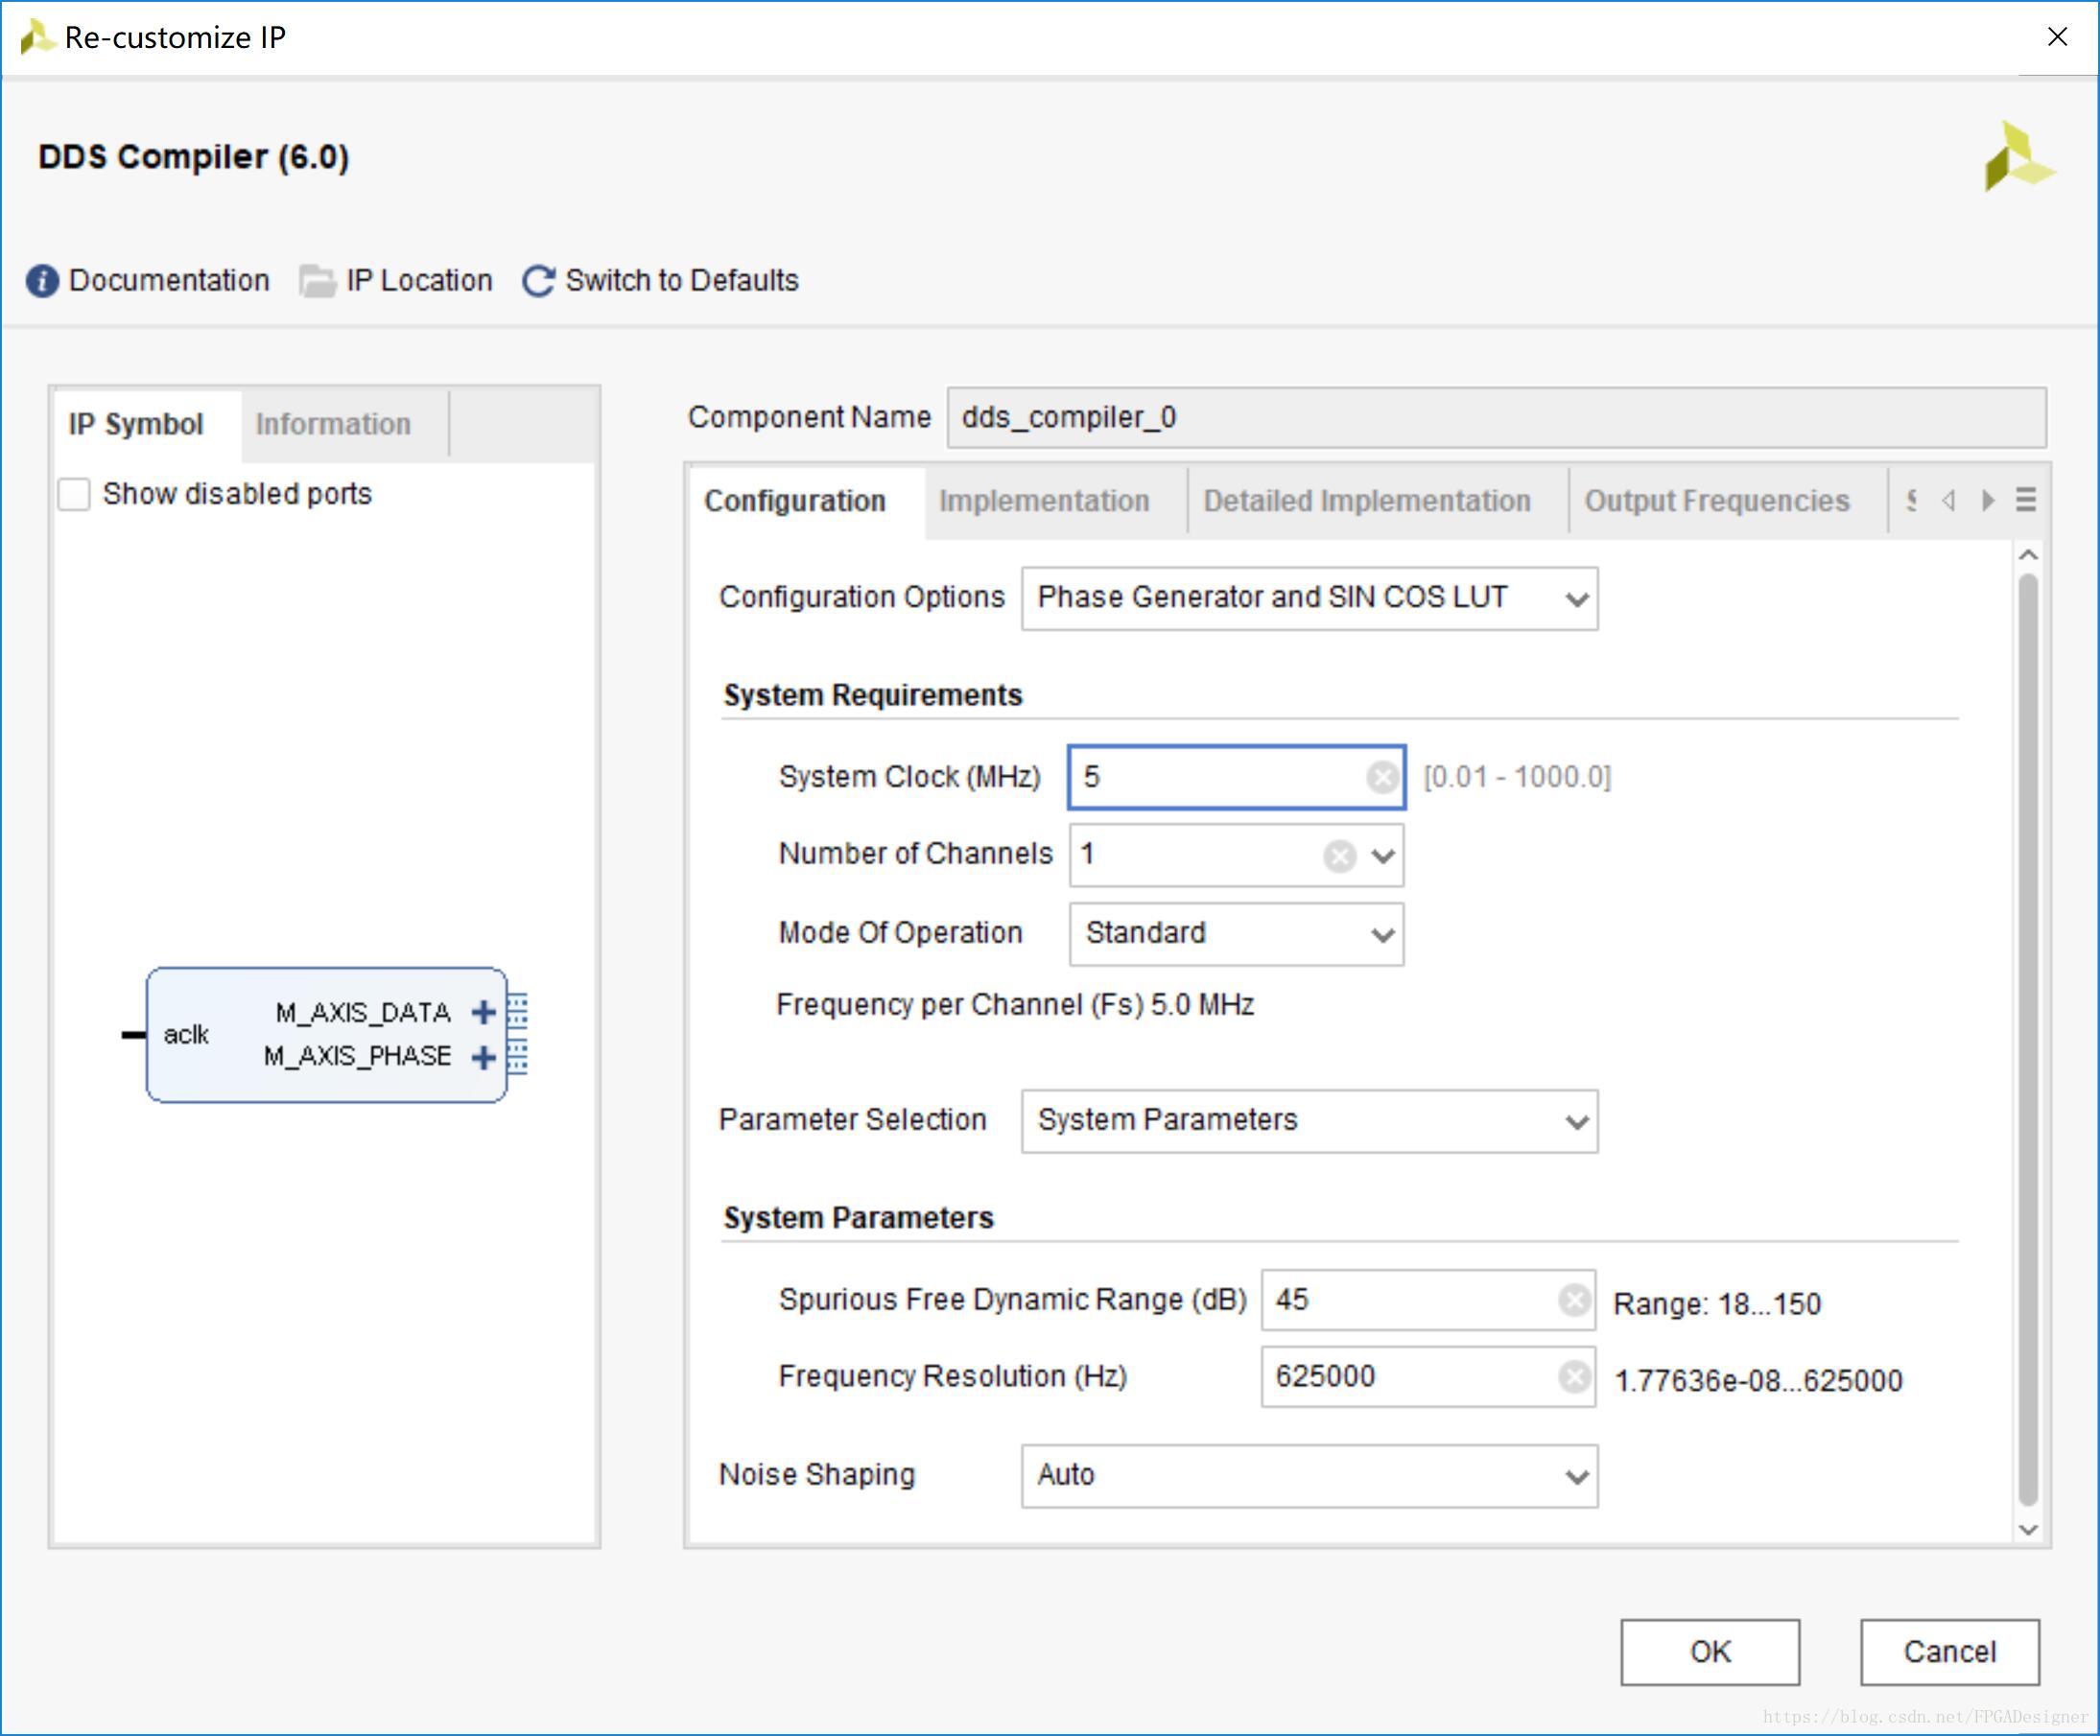2100x1736 pixels.
Task: Expand the Mode Of Operation dropdown
Action: (x=1236, y=934)
